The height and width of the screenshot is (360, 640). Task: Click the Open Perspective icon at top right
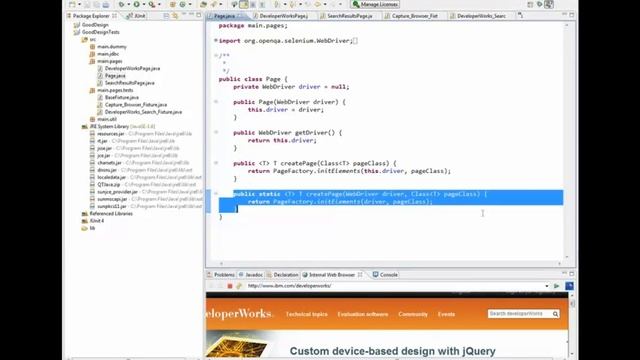(x=530, y=4)
